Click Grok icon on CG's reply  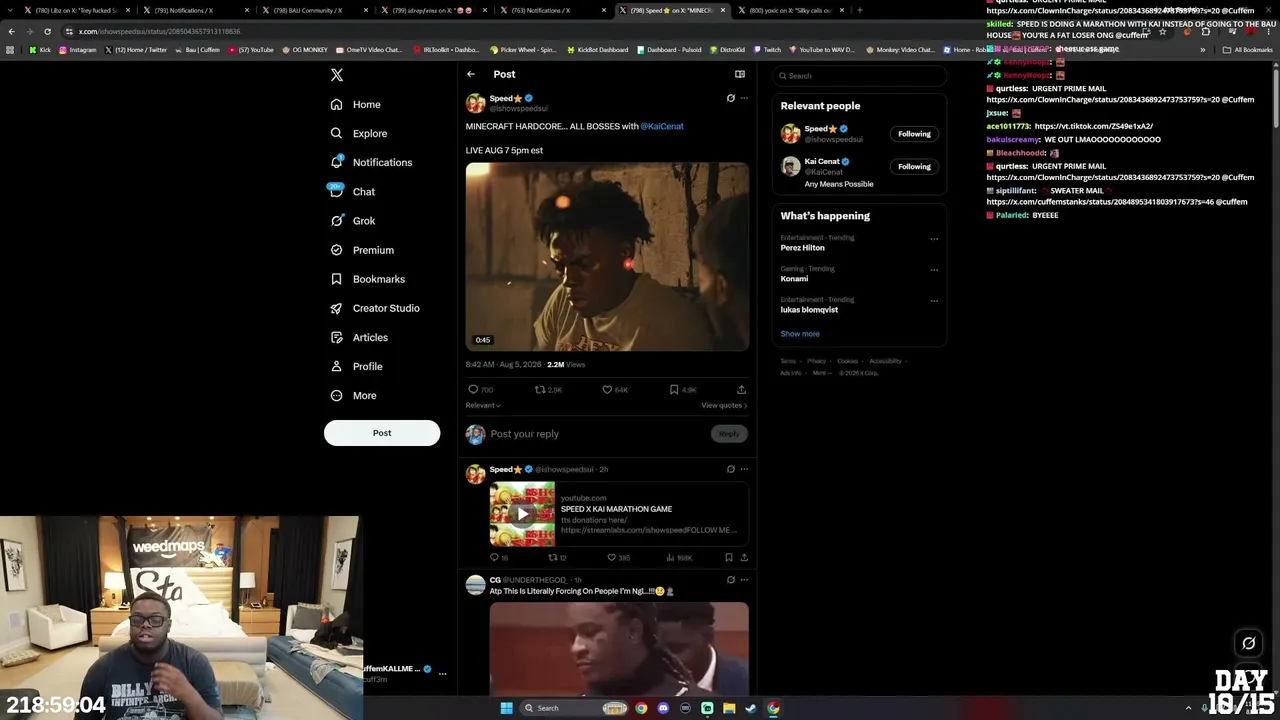tap(730, 580)
